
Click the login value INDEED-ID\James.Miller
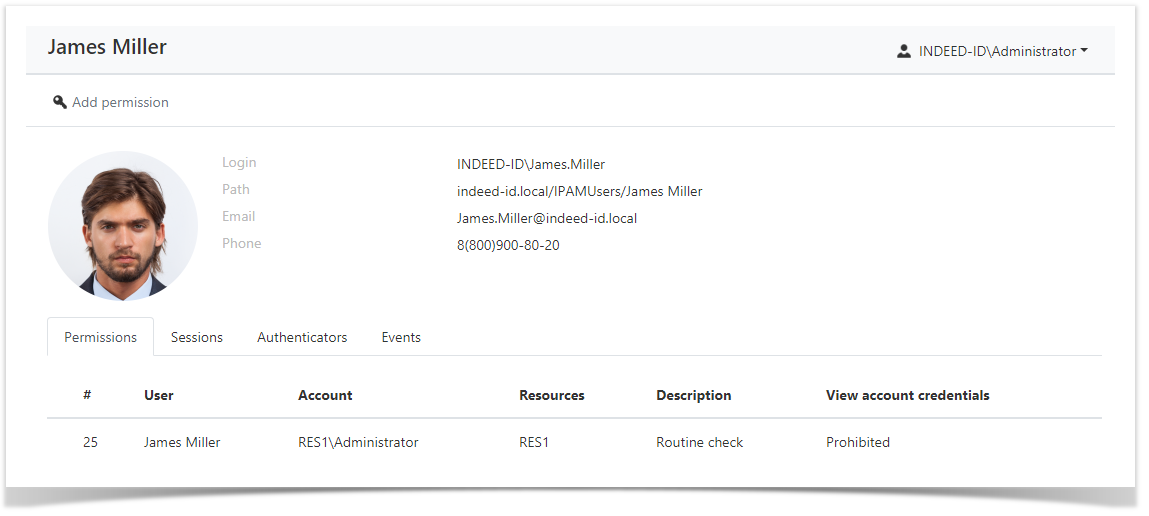530,164
